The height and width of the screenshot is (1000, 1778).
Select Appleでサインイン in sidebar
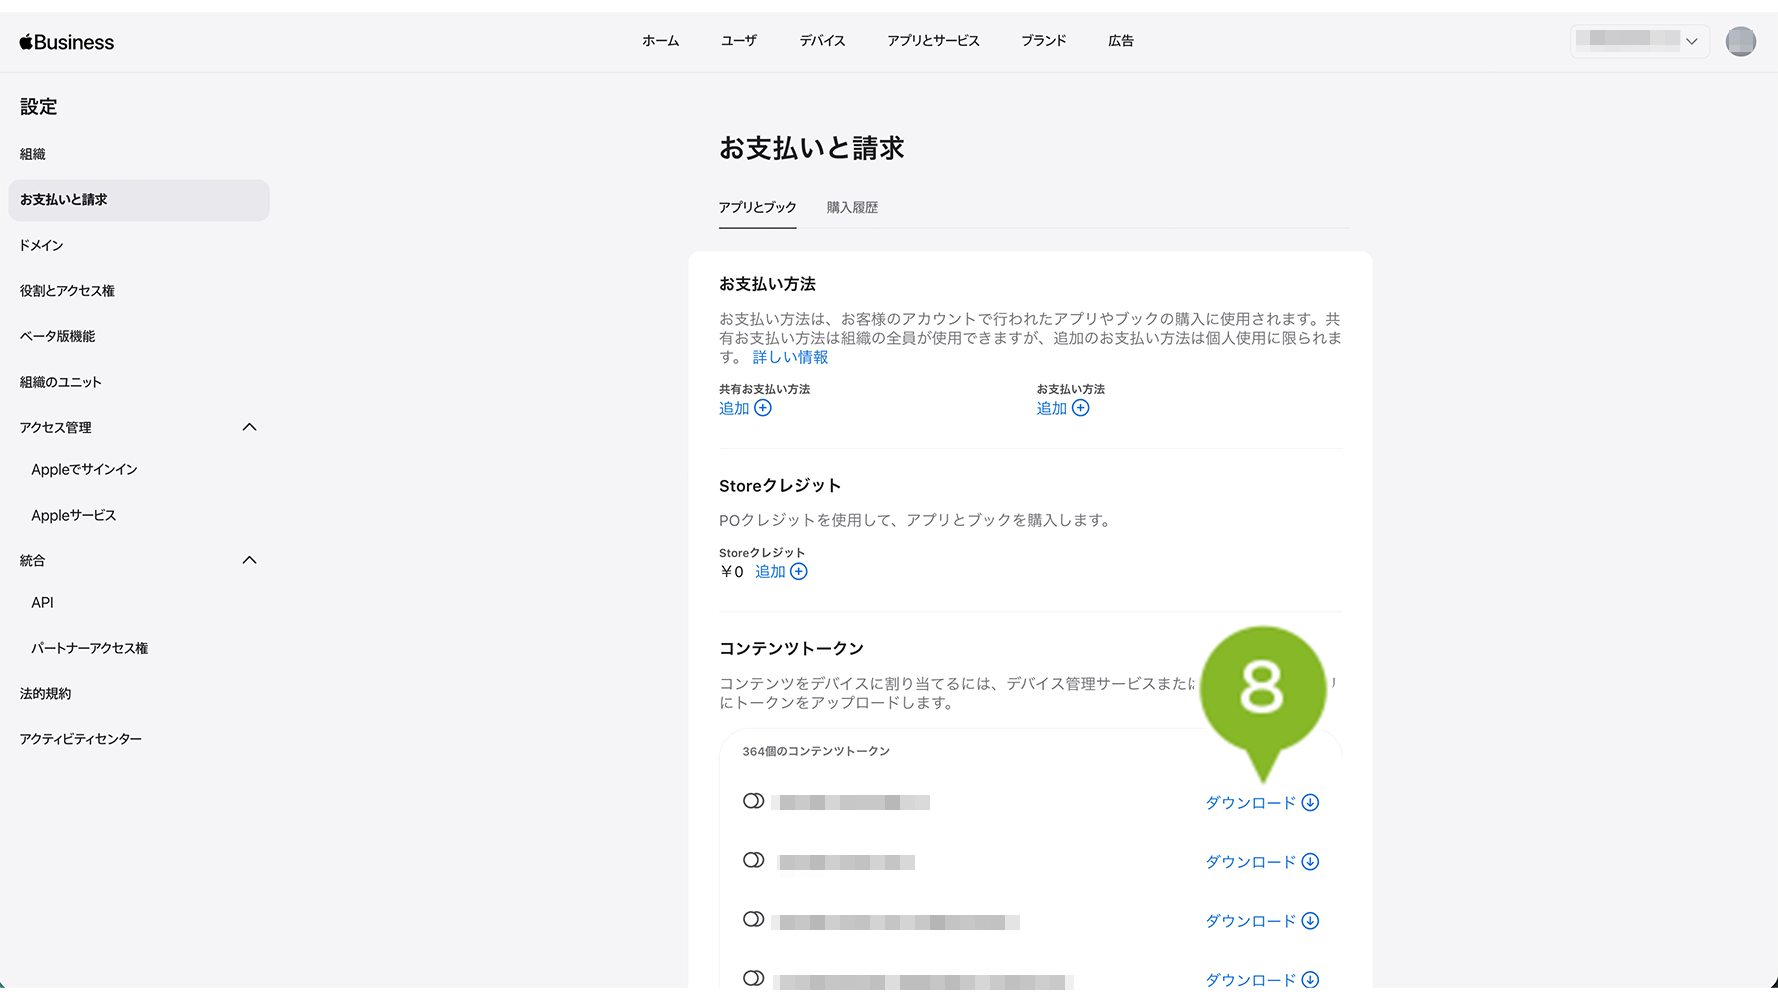pyautogui.click(x=84, y=470)
